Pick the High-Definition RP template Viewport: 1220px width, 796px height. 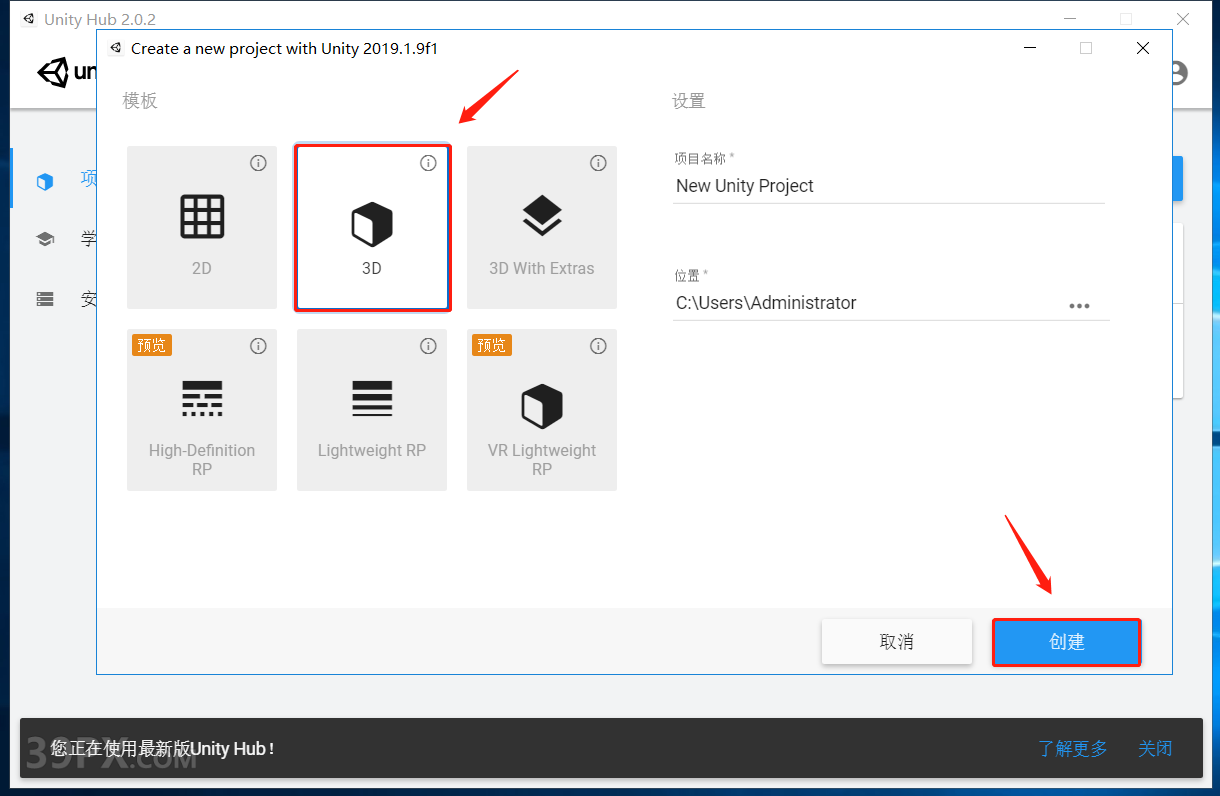(x=202, y=410)
